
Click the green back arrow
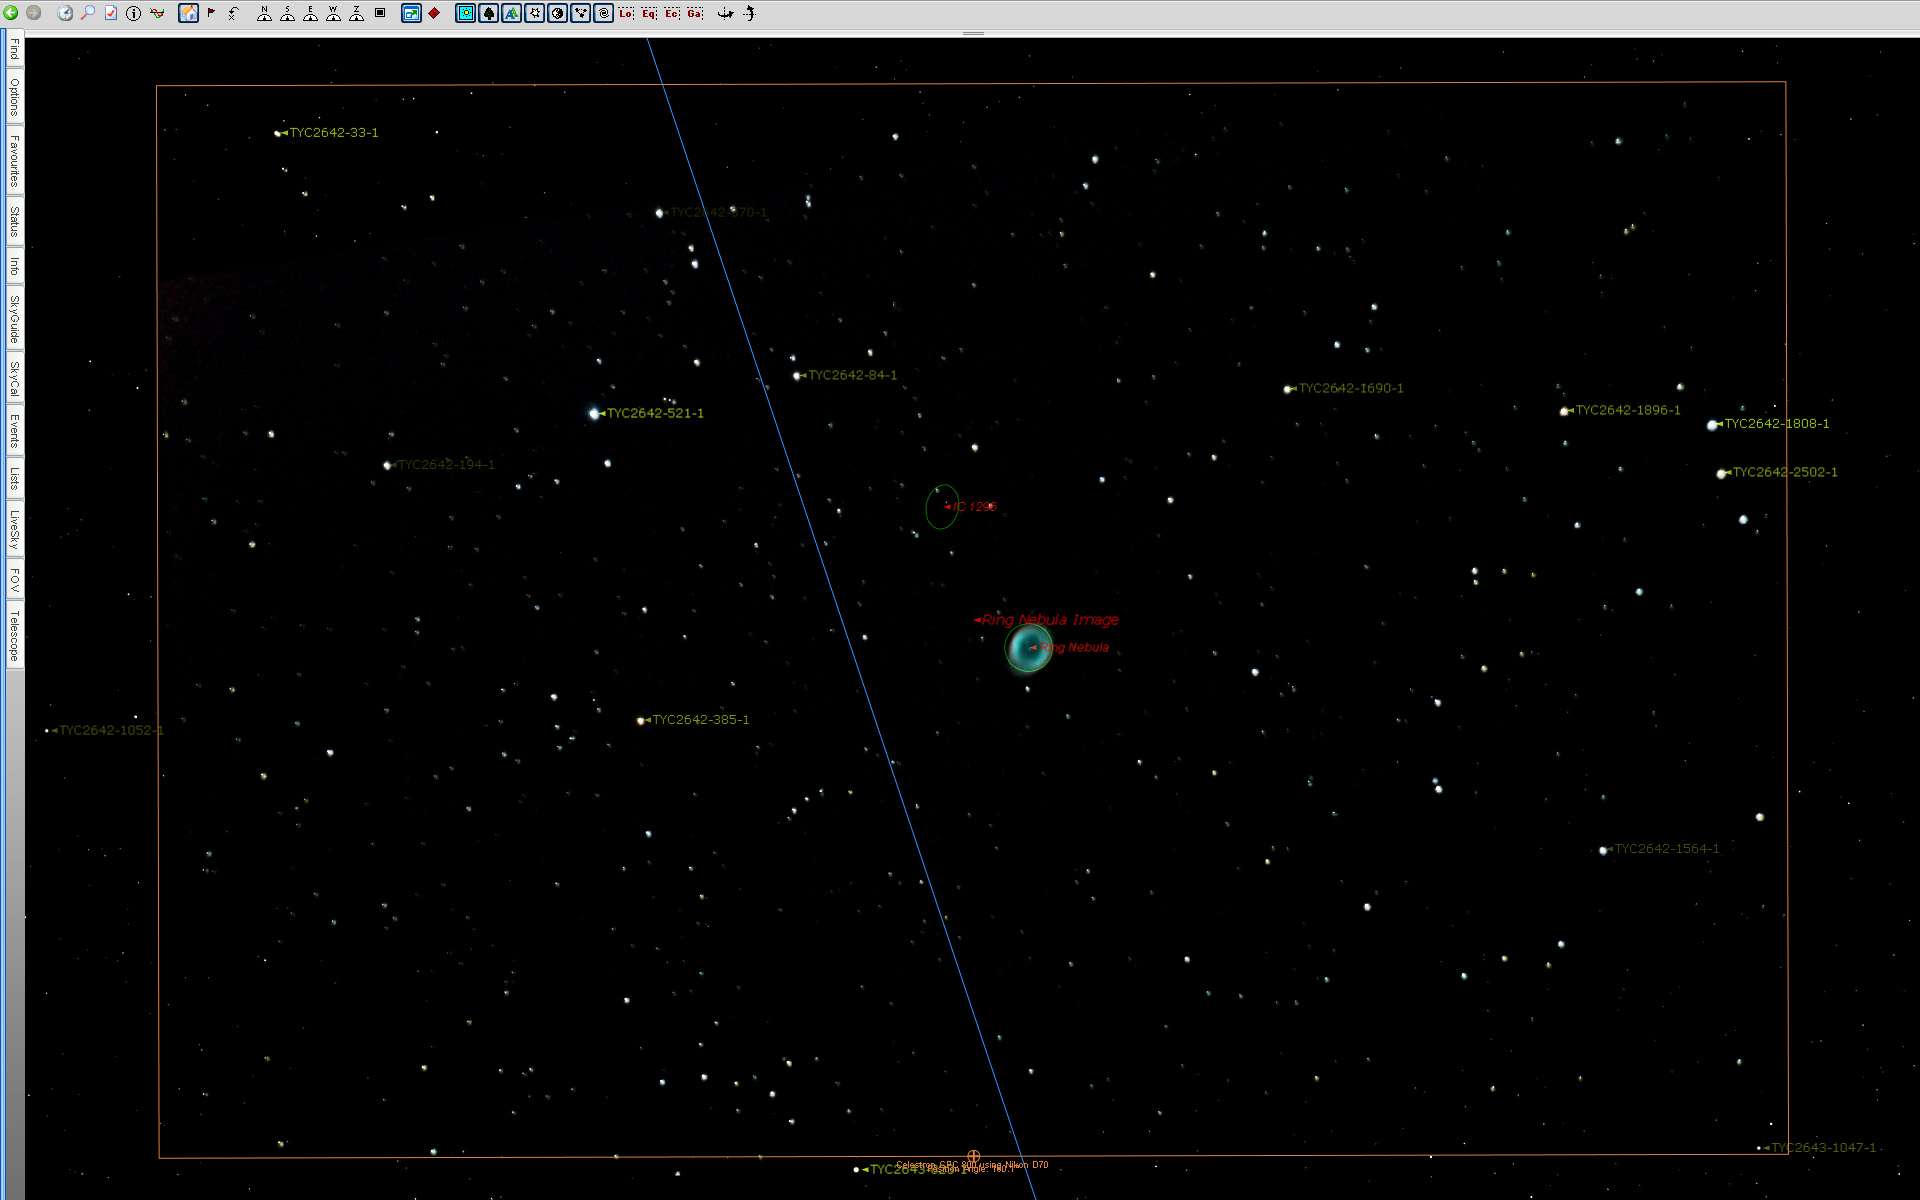[x=11, y=13]
